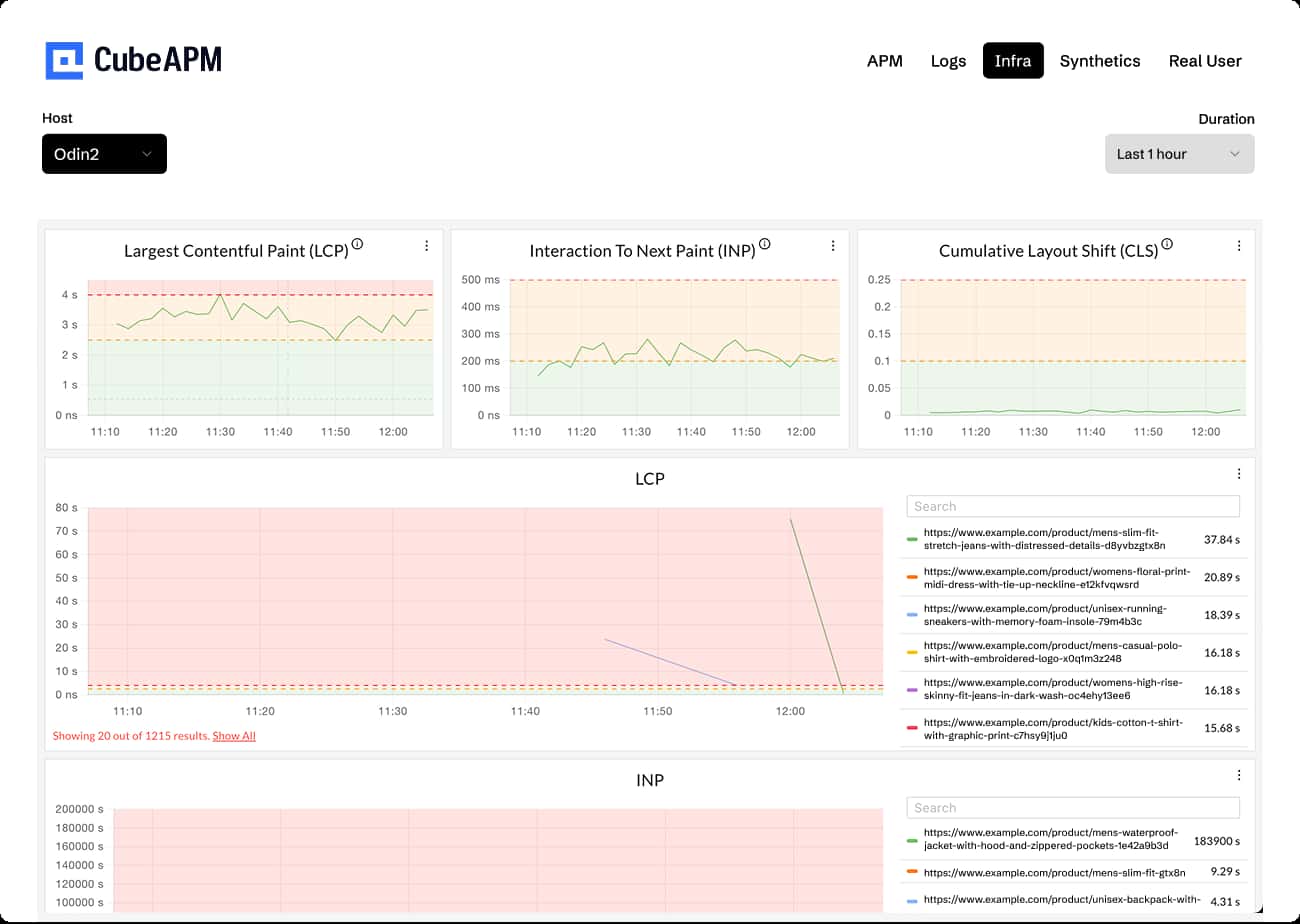The width and height of the screenshot is (1300, 924).
Task: Open the LCP breakdown panel's kebab menu
Action: pos(1239,473)
